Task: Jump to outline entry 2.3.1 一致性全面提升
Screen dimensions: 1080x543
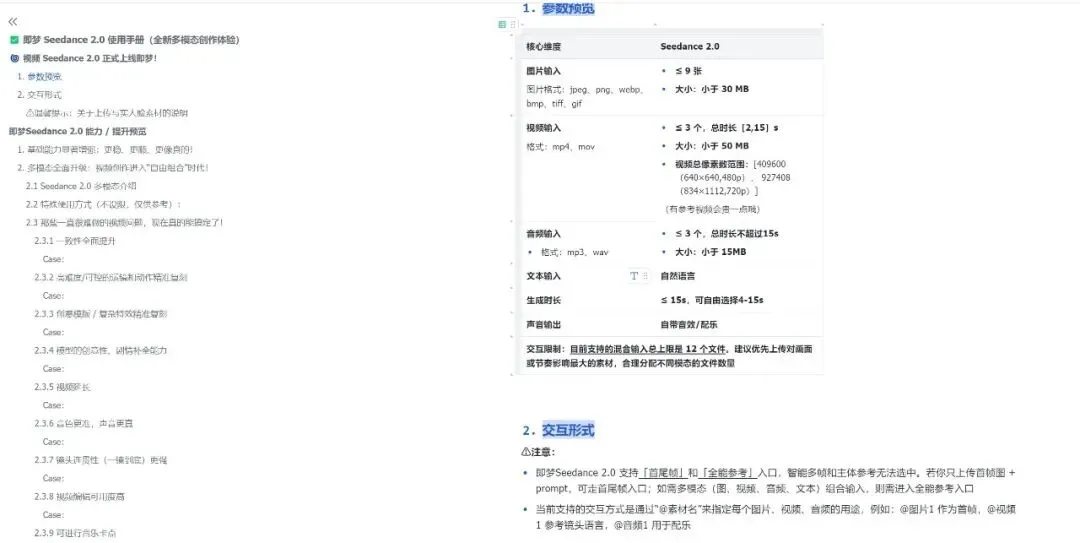Action: 75,241
